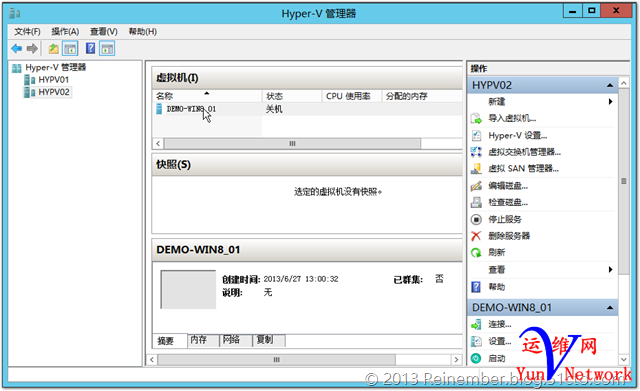Open 操作(A) menu
This screenshot has width=640, height=391.
click(x=65, y=31)
